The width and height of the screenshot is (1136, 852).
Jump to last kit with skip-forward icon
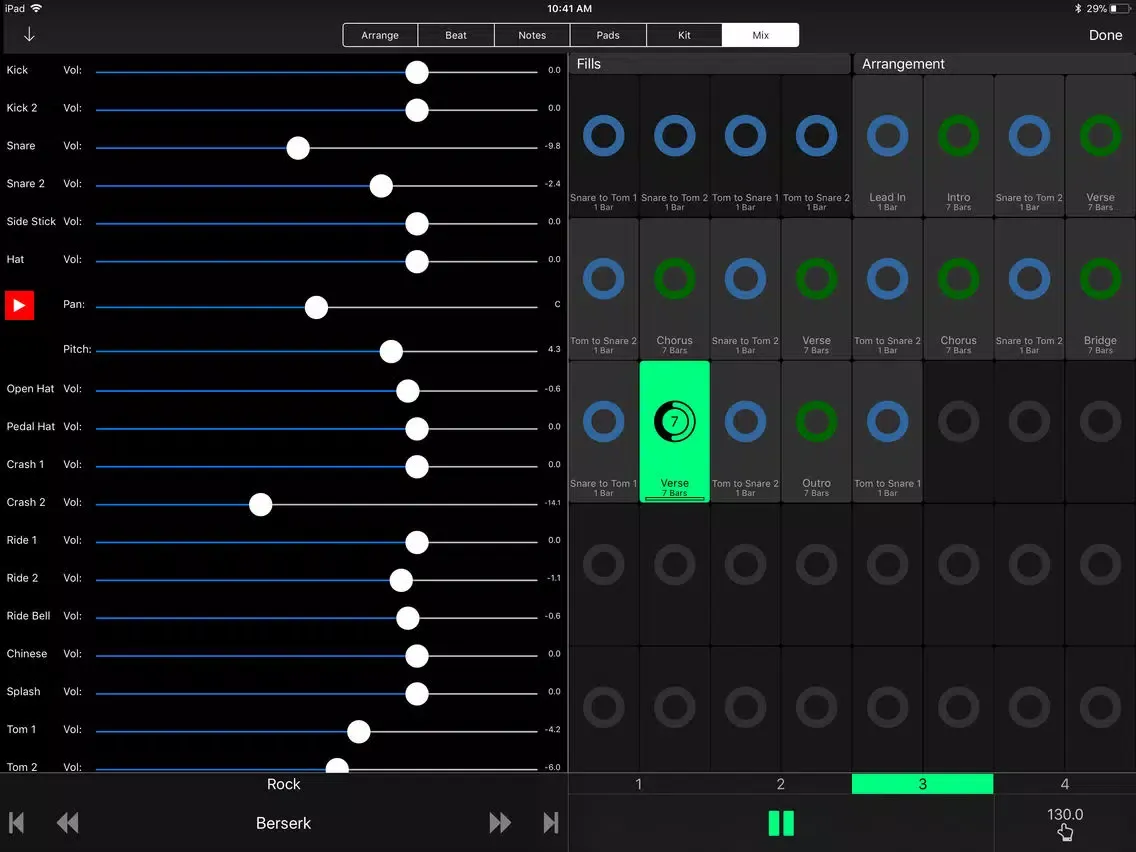click(551, 822)
